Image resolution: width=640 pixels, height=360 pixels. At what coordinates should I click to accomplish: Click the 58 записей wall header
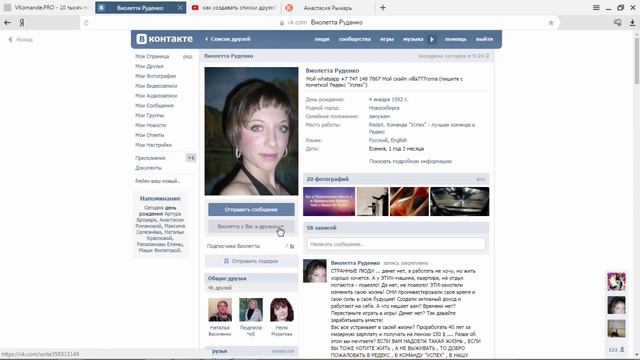396,228
